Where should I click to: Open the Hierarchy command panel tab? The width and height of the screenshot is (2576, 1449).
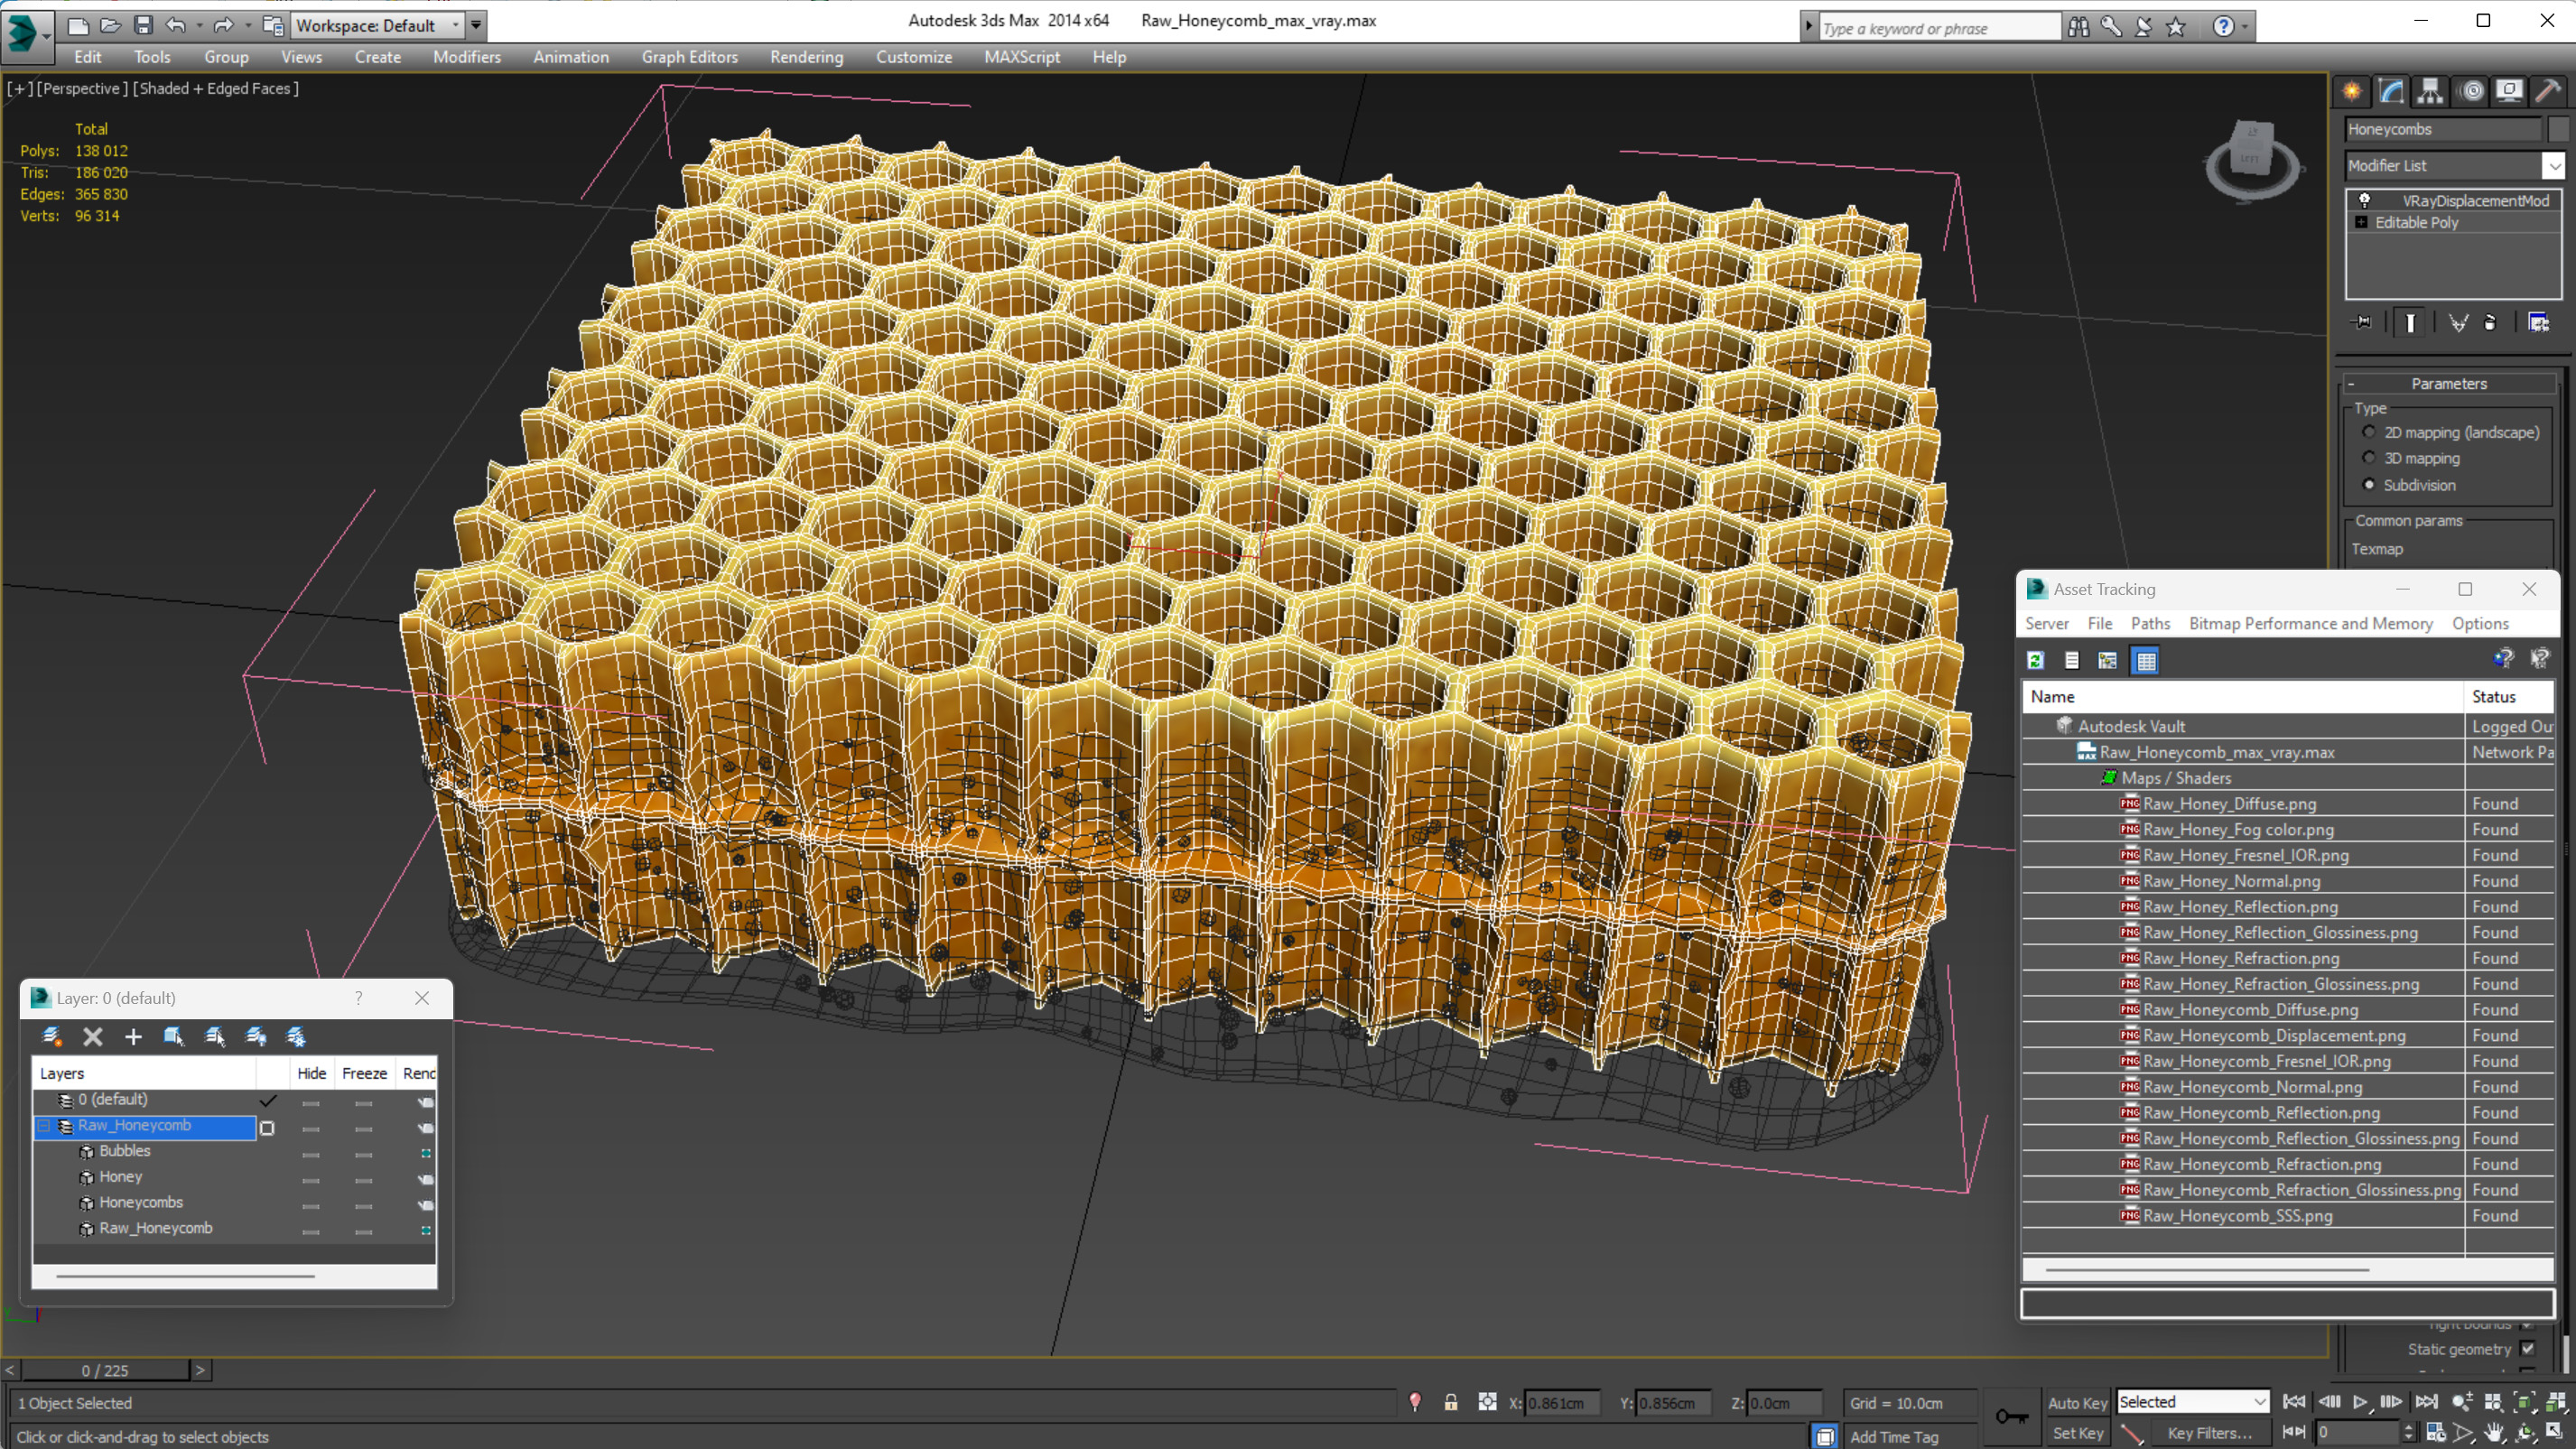2430,91
